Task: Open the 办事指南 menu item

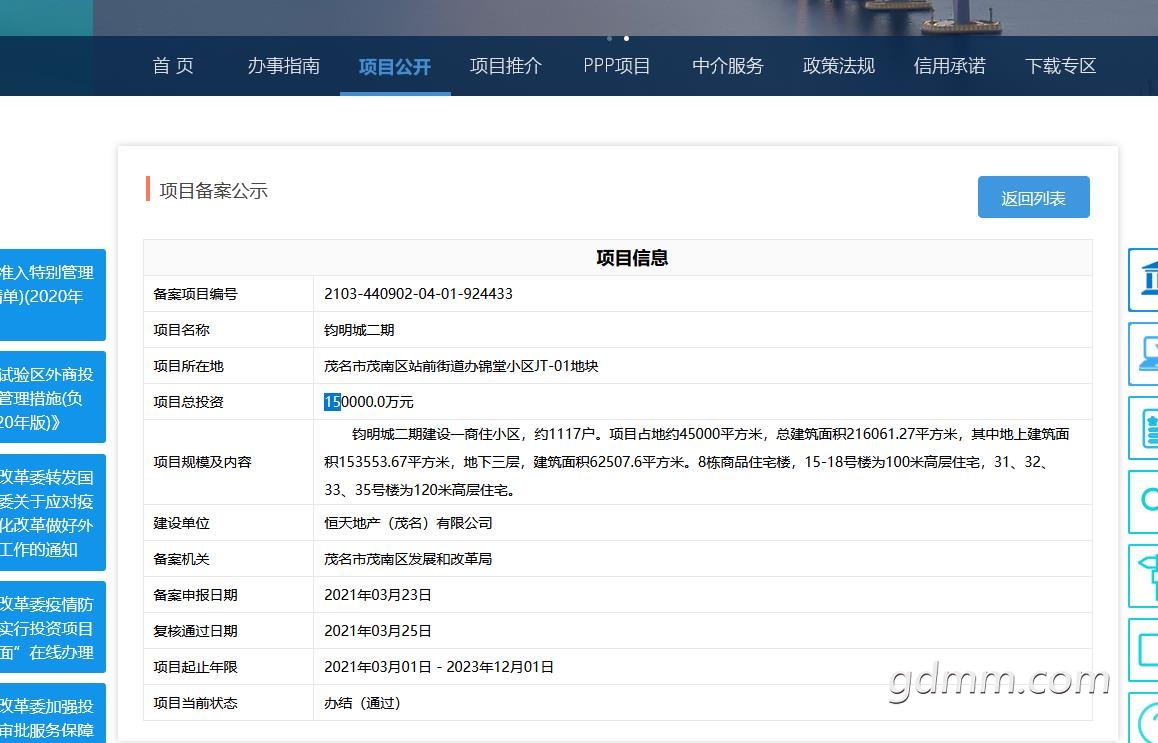Action: pyautogui.click(x=284, y=66)
